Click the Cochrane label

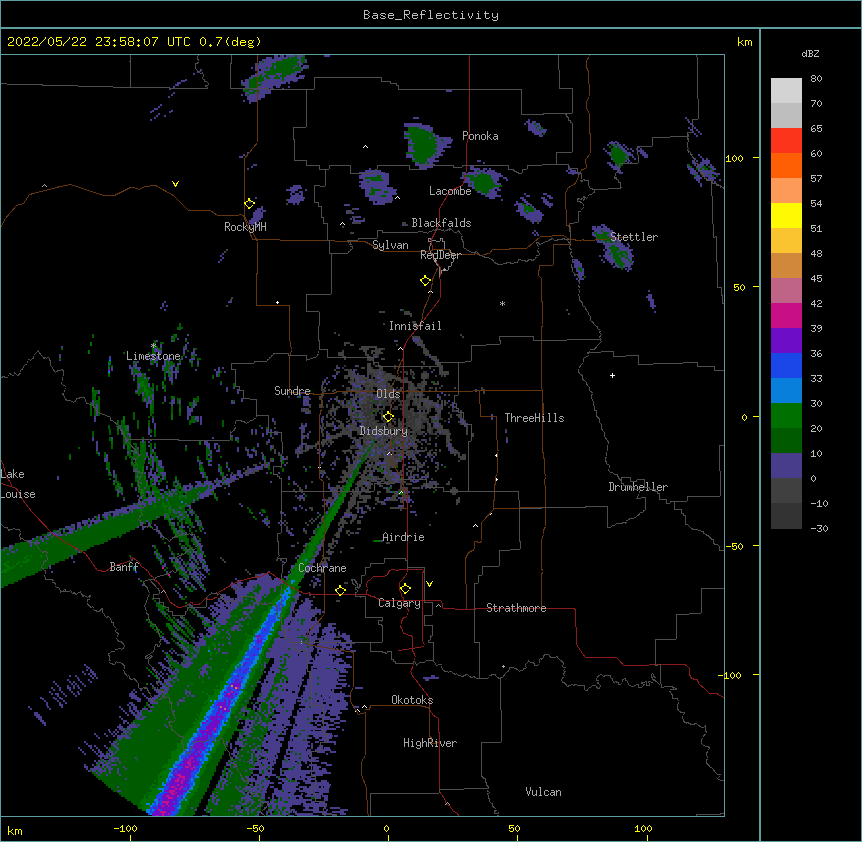[322, 568]
